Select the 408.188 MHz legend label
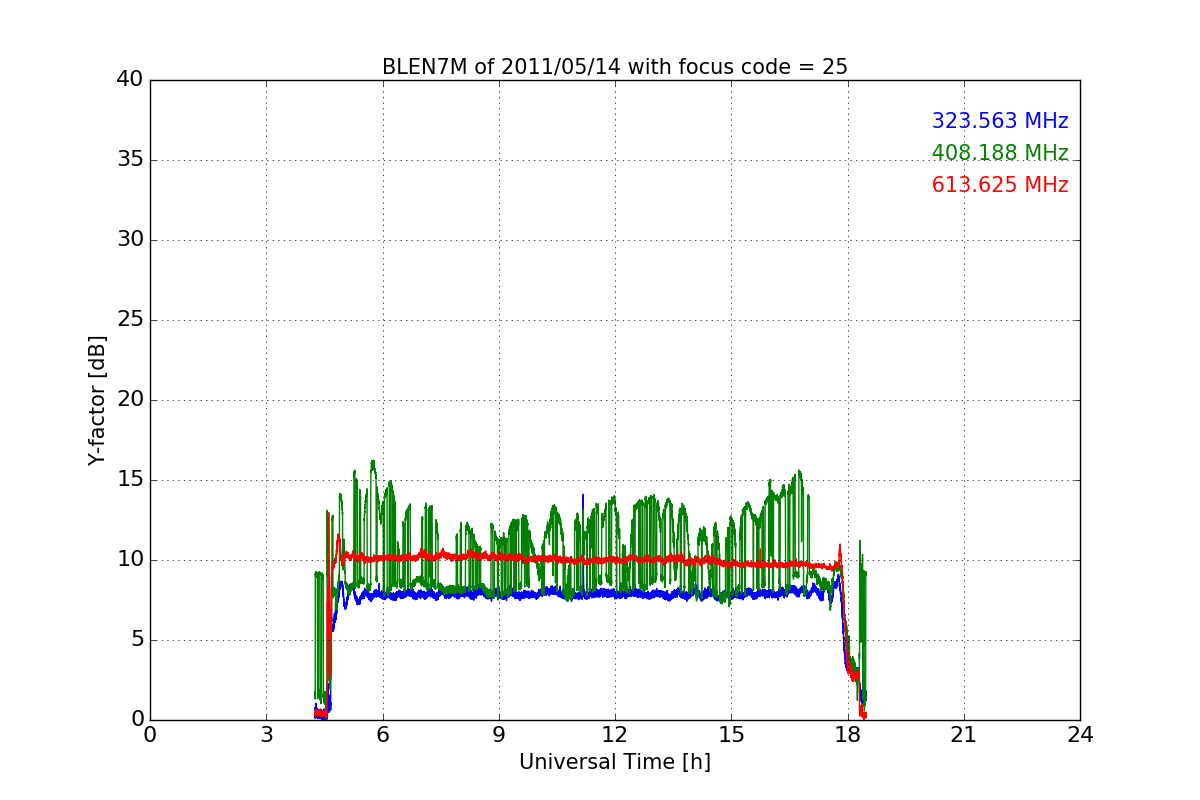 [1000, 153]
